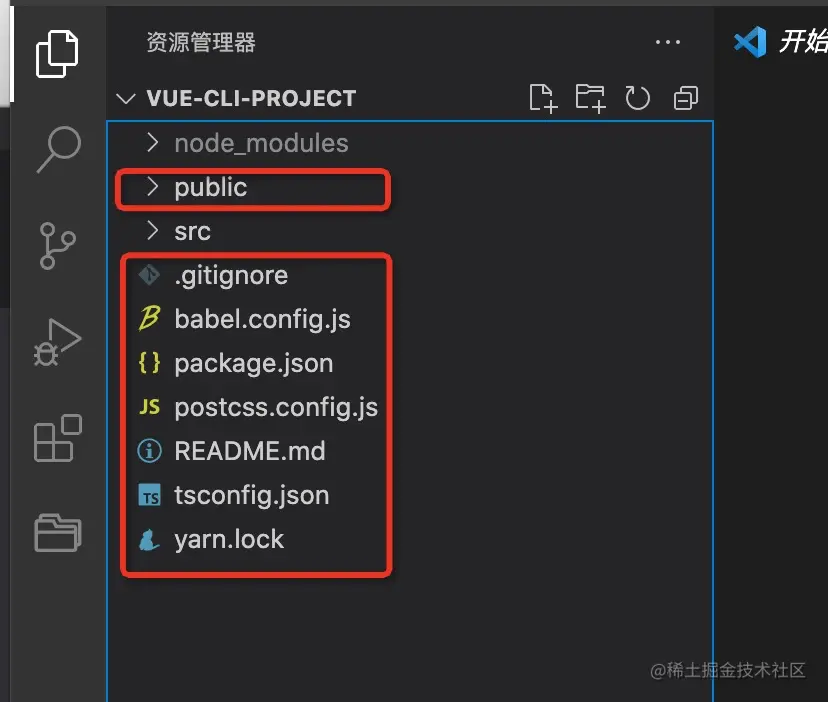Viewport: 828px width, 702px height.
Task: Click the New File icon
Action: coord(542,98)
